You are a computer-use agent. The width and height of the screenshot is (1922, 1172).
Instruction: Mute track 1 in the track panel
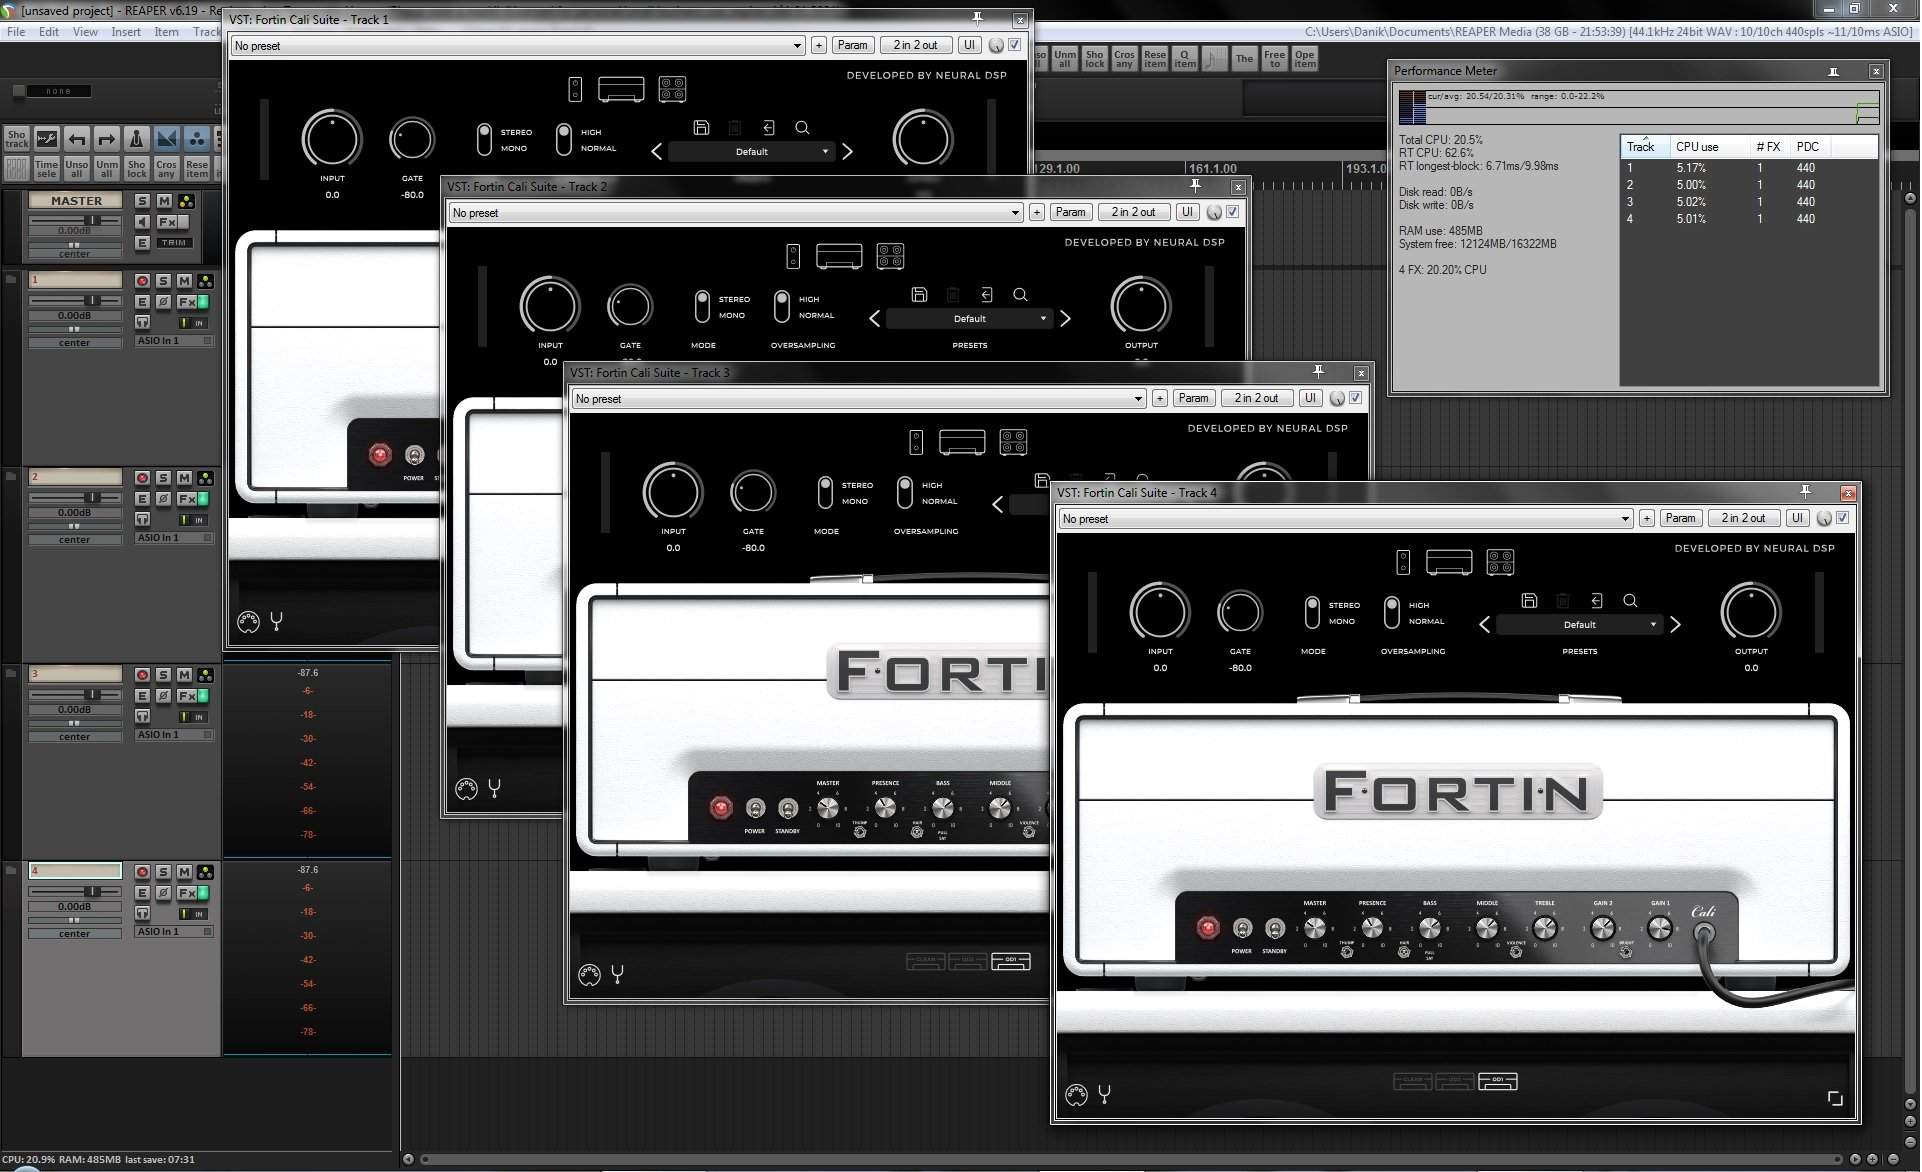[185, 281]
